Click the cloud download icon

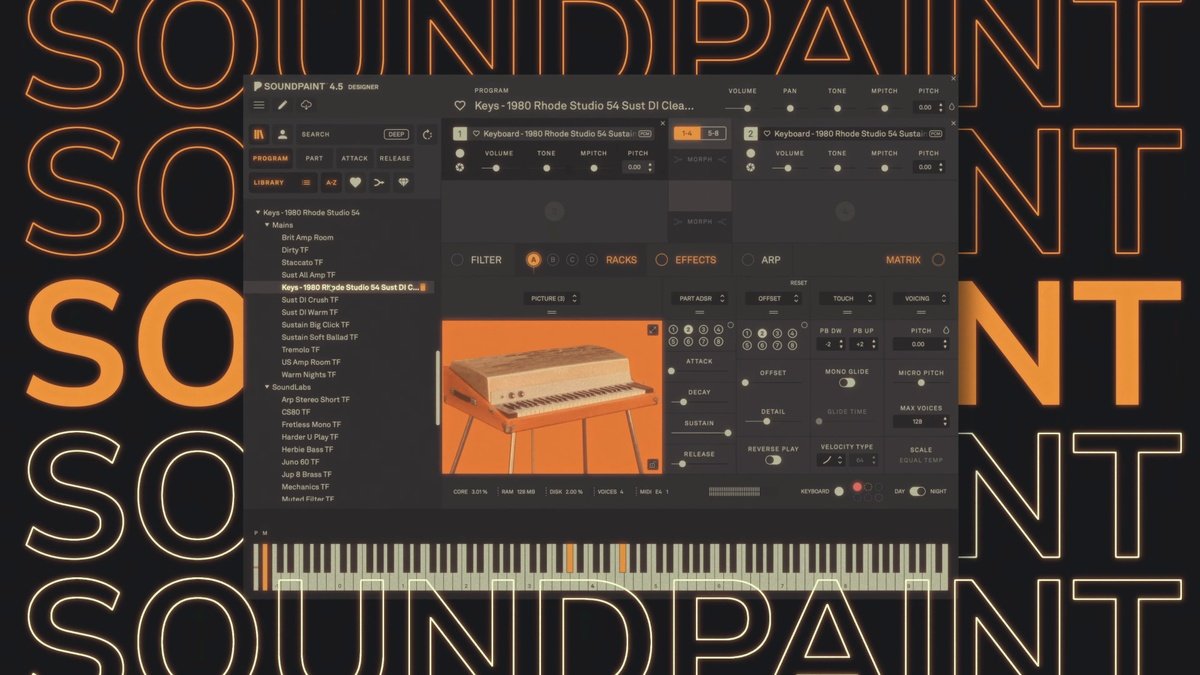306,105
